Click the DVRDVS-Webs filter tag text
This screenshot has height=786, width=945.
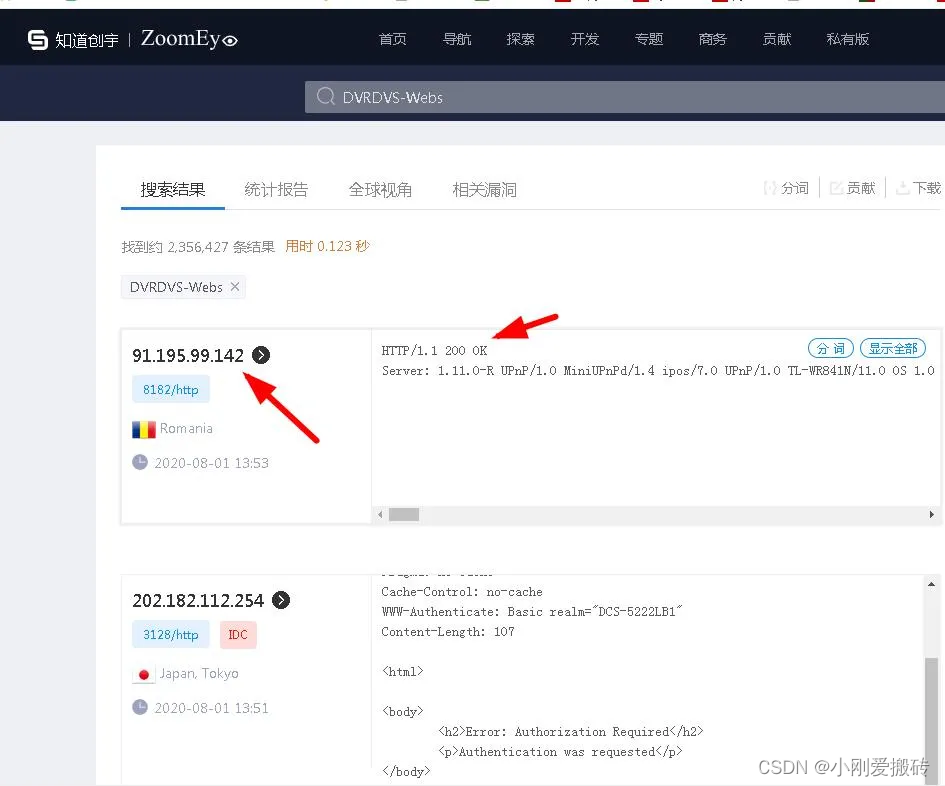[x=176, y=287]
